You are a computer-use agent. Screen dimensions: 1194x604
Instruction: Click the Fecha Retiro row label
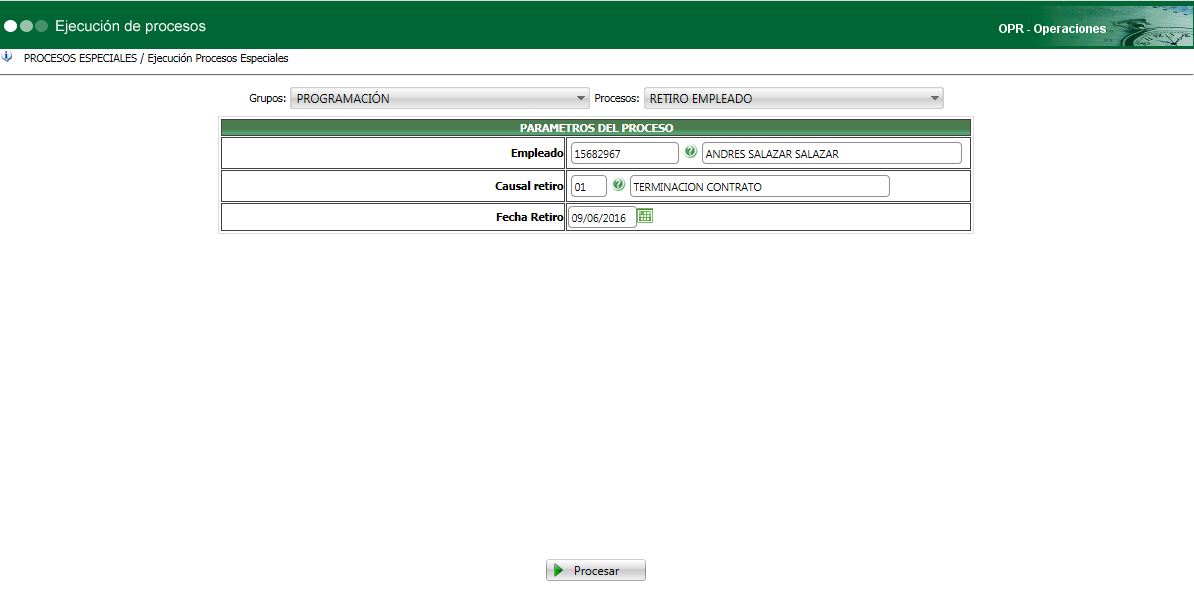click(x=530, y=217)
